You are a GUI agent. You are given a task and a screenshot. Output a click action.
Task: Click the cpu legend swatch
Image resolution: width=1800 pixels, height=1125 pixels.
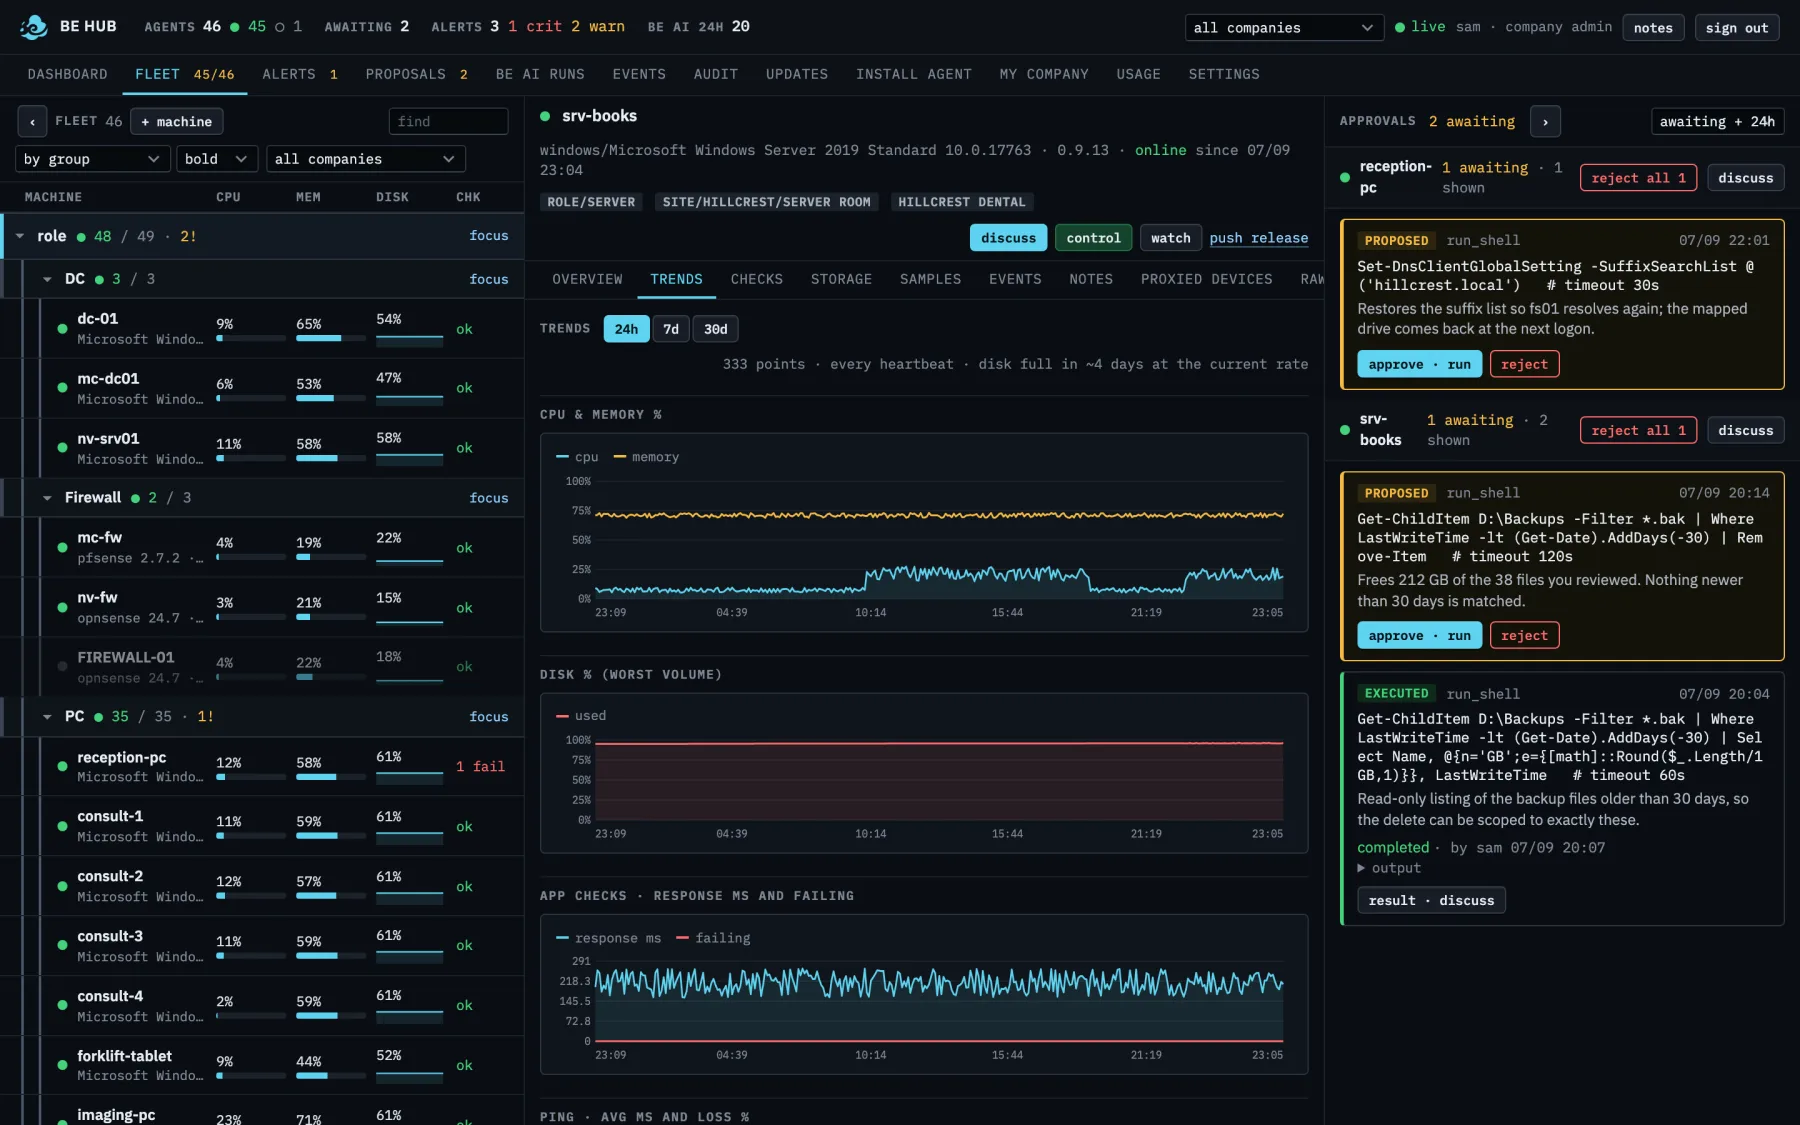[x=562, y=457]
